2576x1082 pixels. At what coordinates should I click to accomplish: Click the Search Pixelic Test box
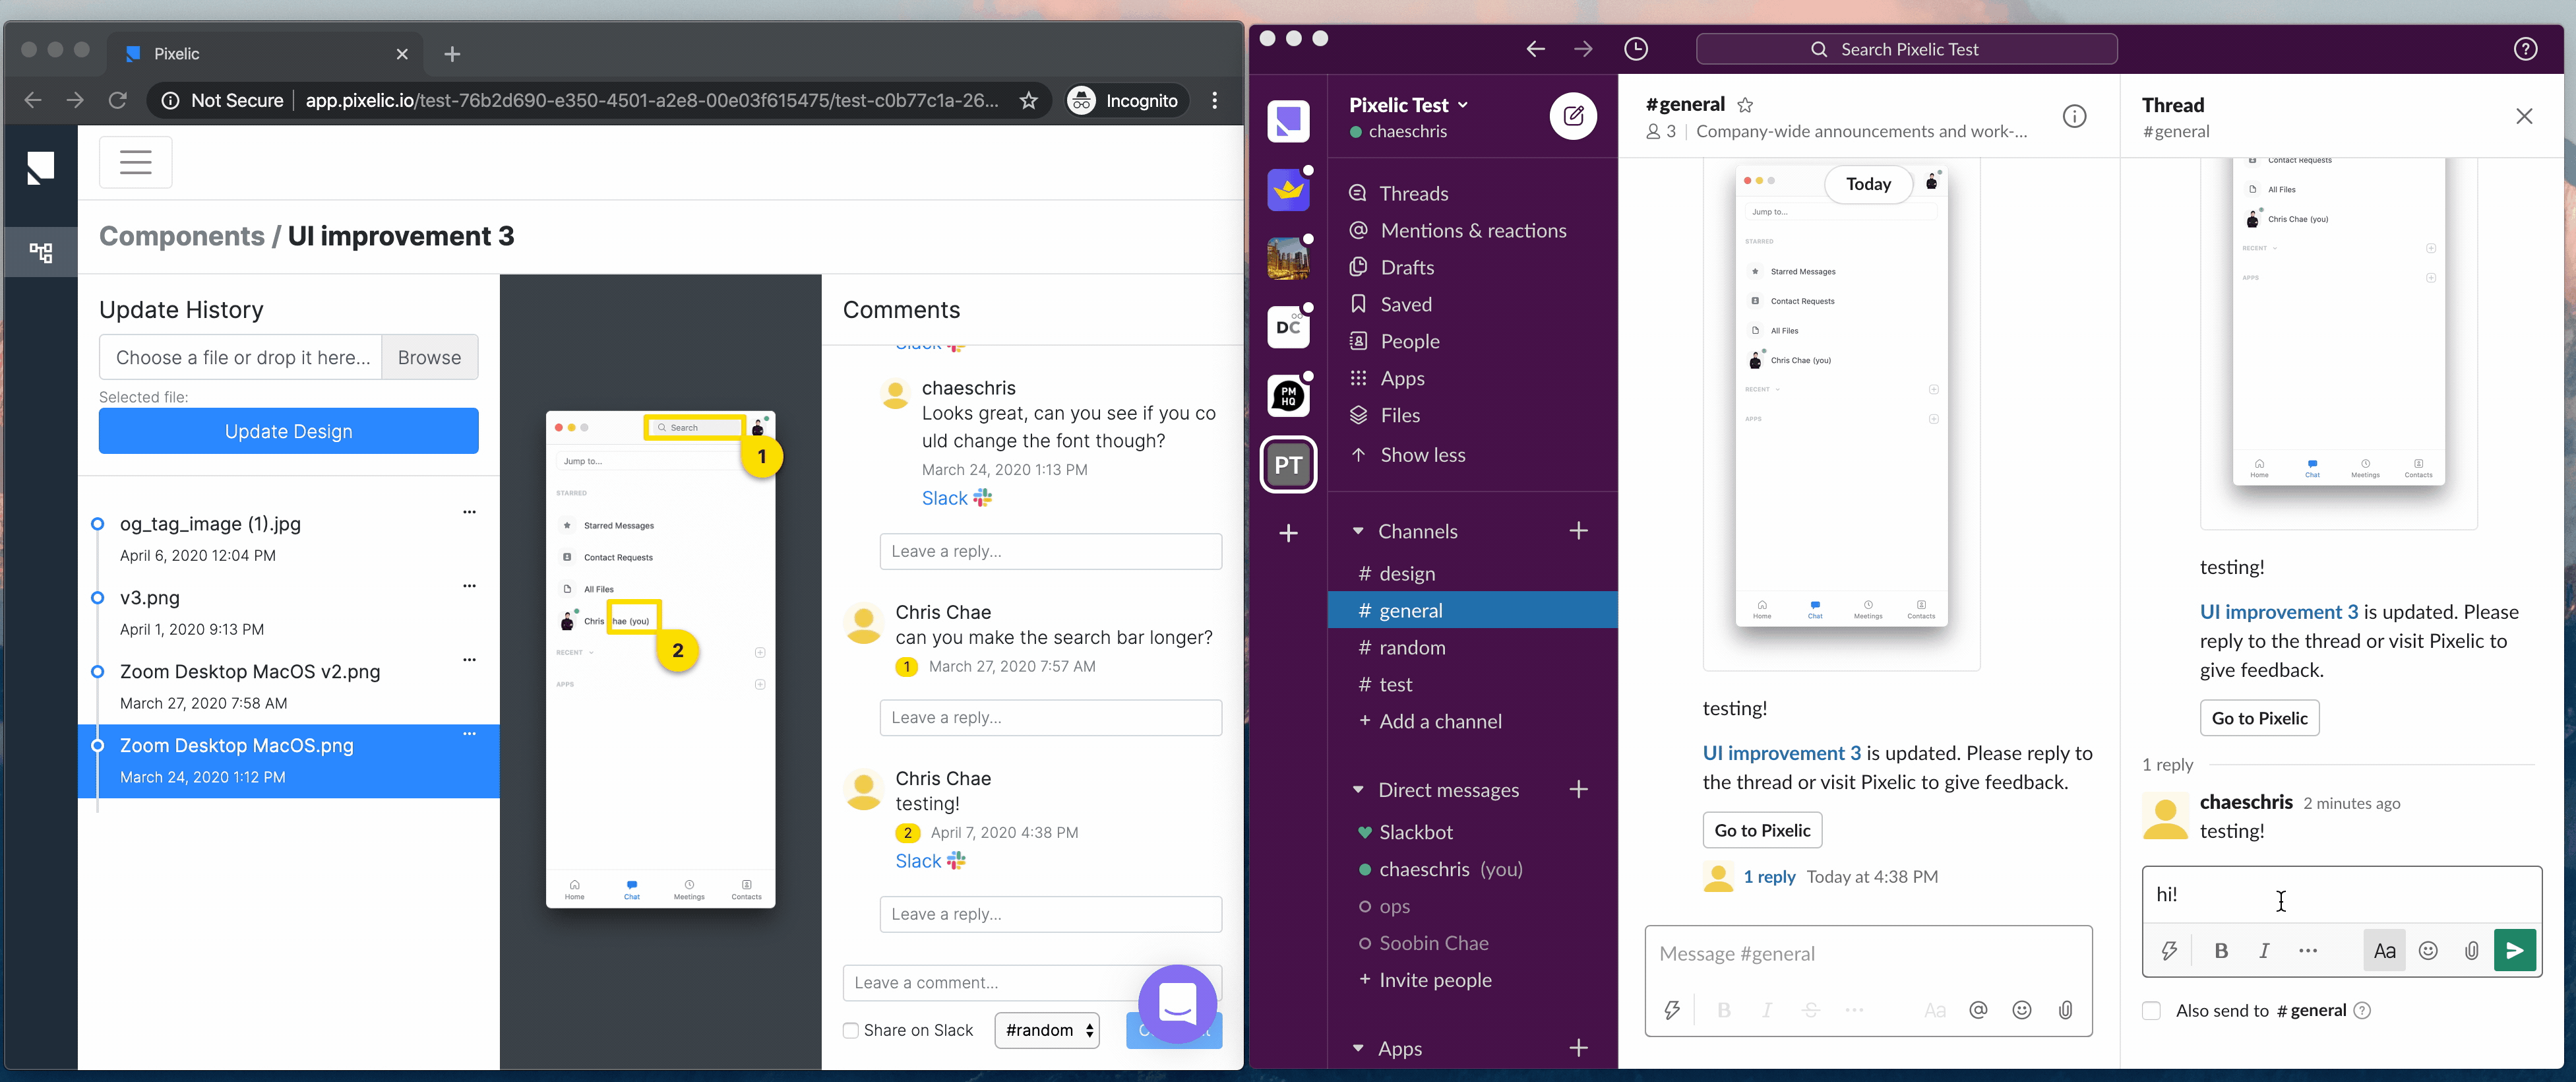click(1906, 50)
